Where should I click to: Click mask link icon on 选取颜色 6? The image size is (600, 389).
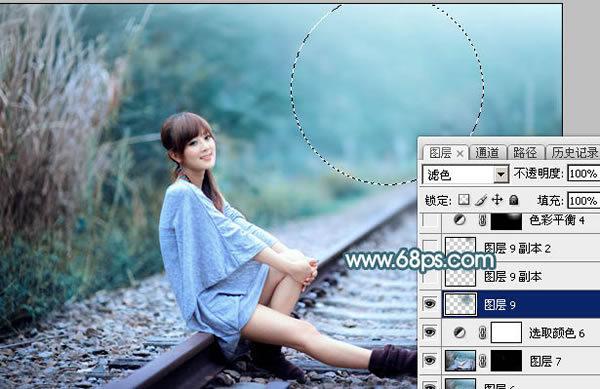483,333
